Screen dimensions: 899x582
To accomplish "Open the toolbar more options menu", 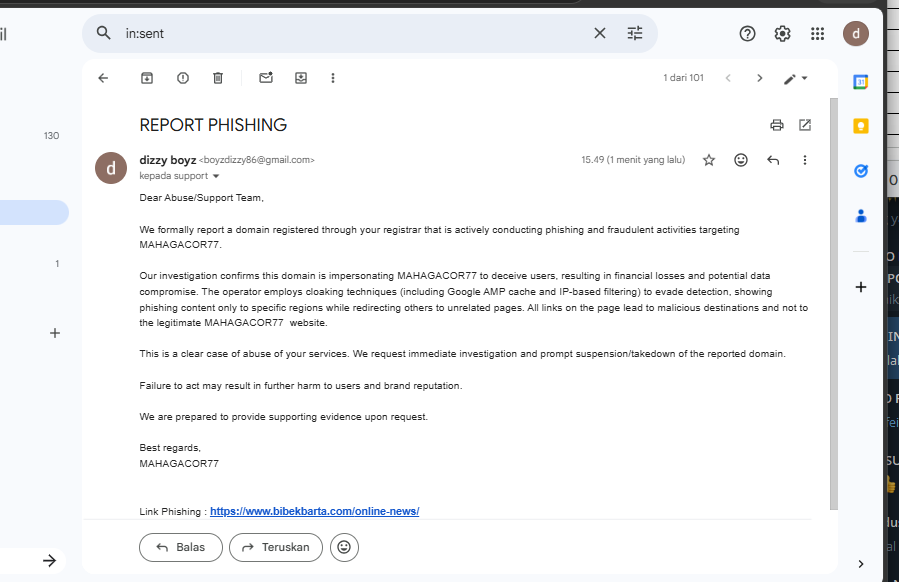I will (333, 78).
